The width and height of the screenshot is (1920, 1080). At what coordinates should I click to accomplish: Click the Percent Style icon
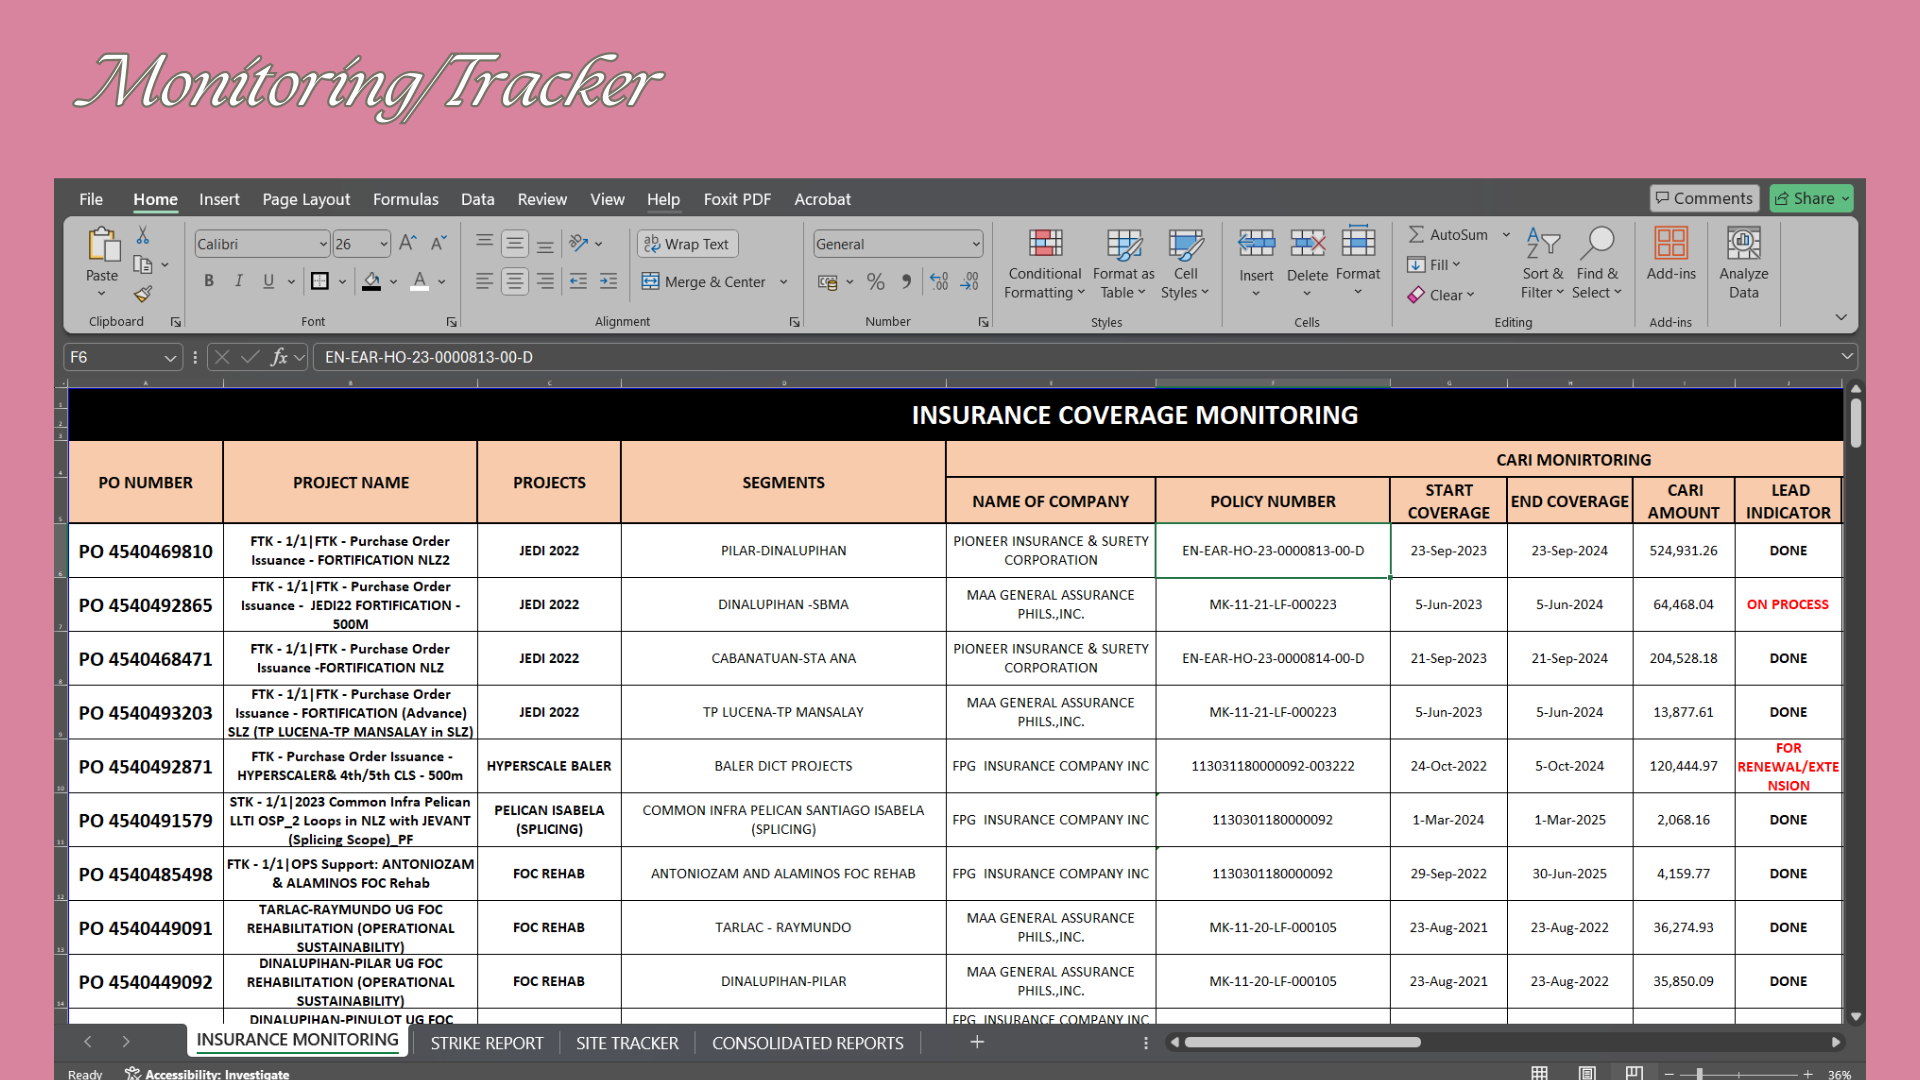tap(876, 282)
